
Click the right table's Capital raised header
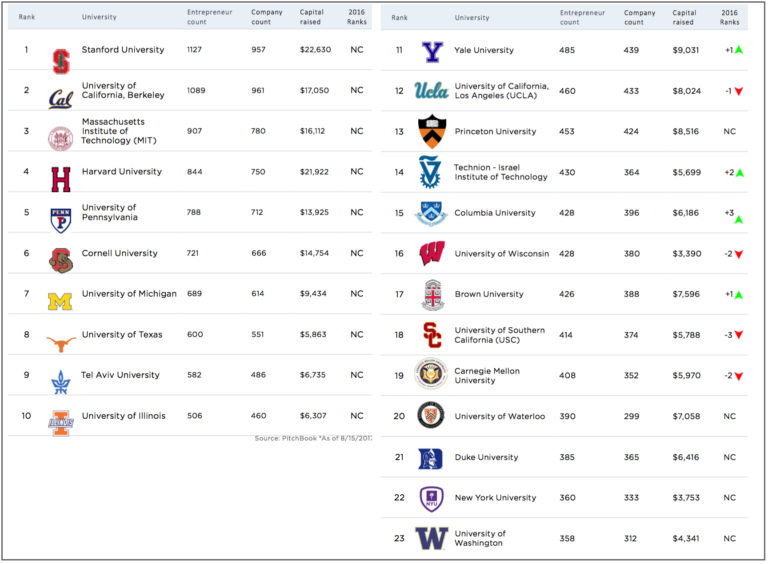(684, 17)
